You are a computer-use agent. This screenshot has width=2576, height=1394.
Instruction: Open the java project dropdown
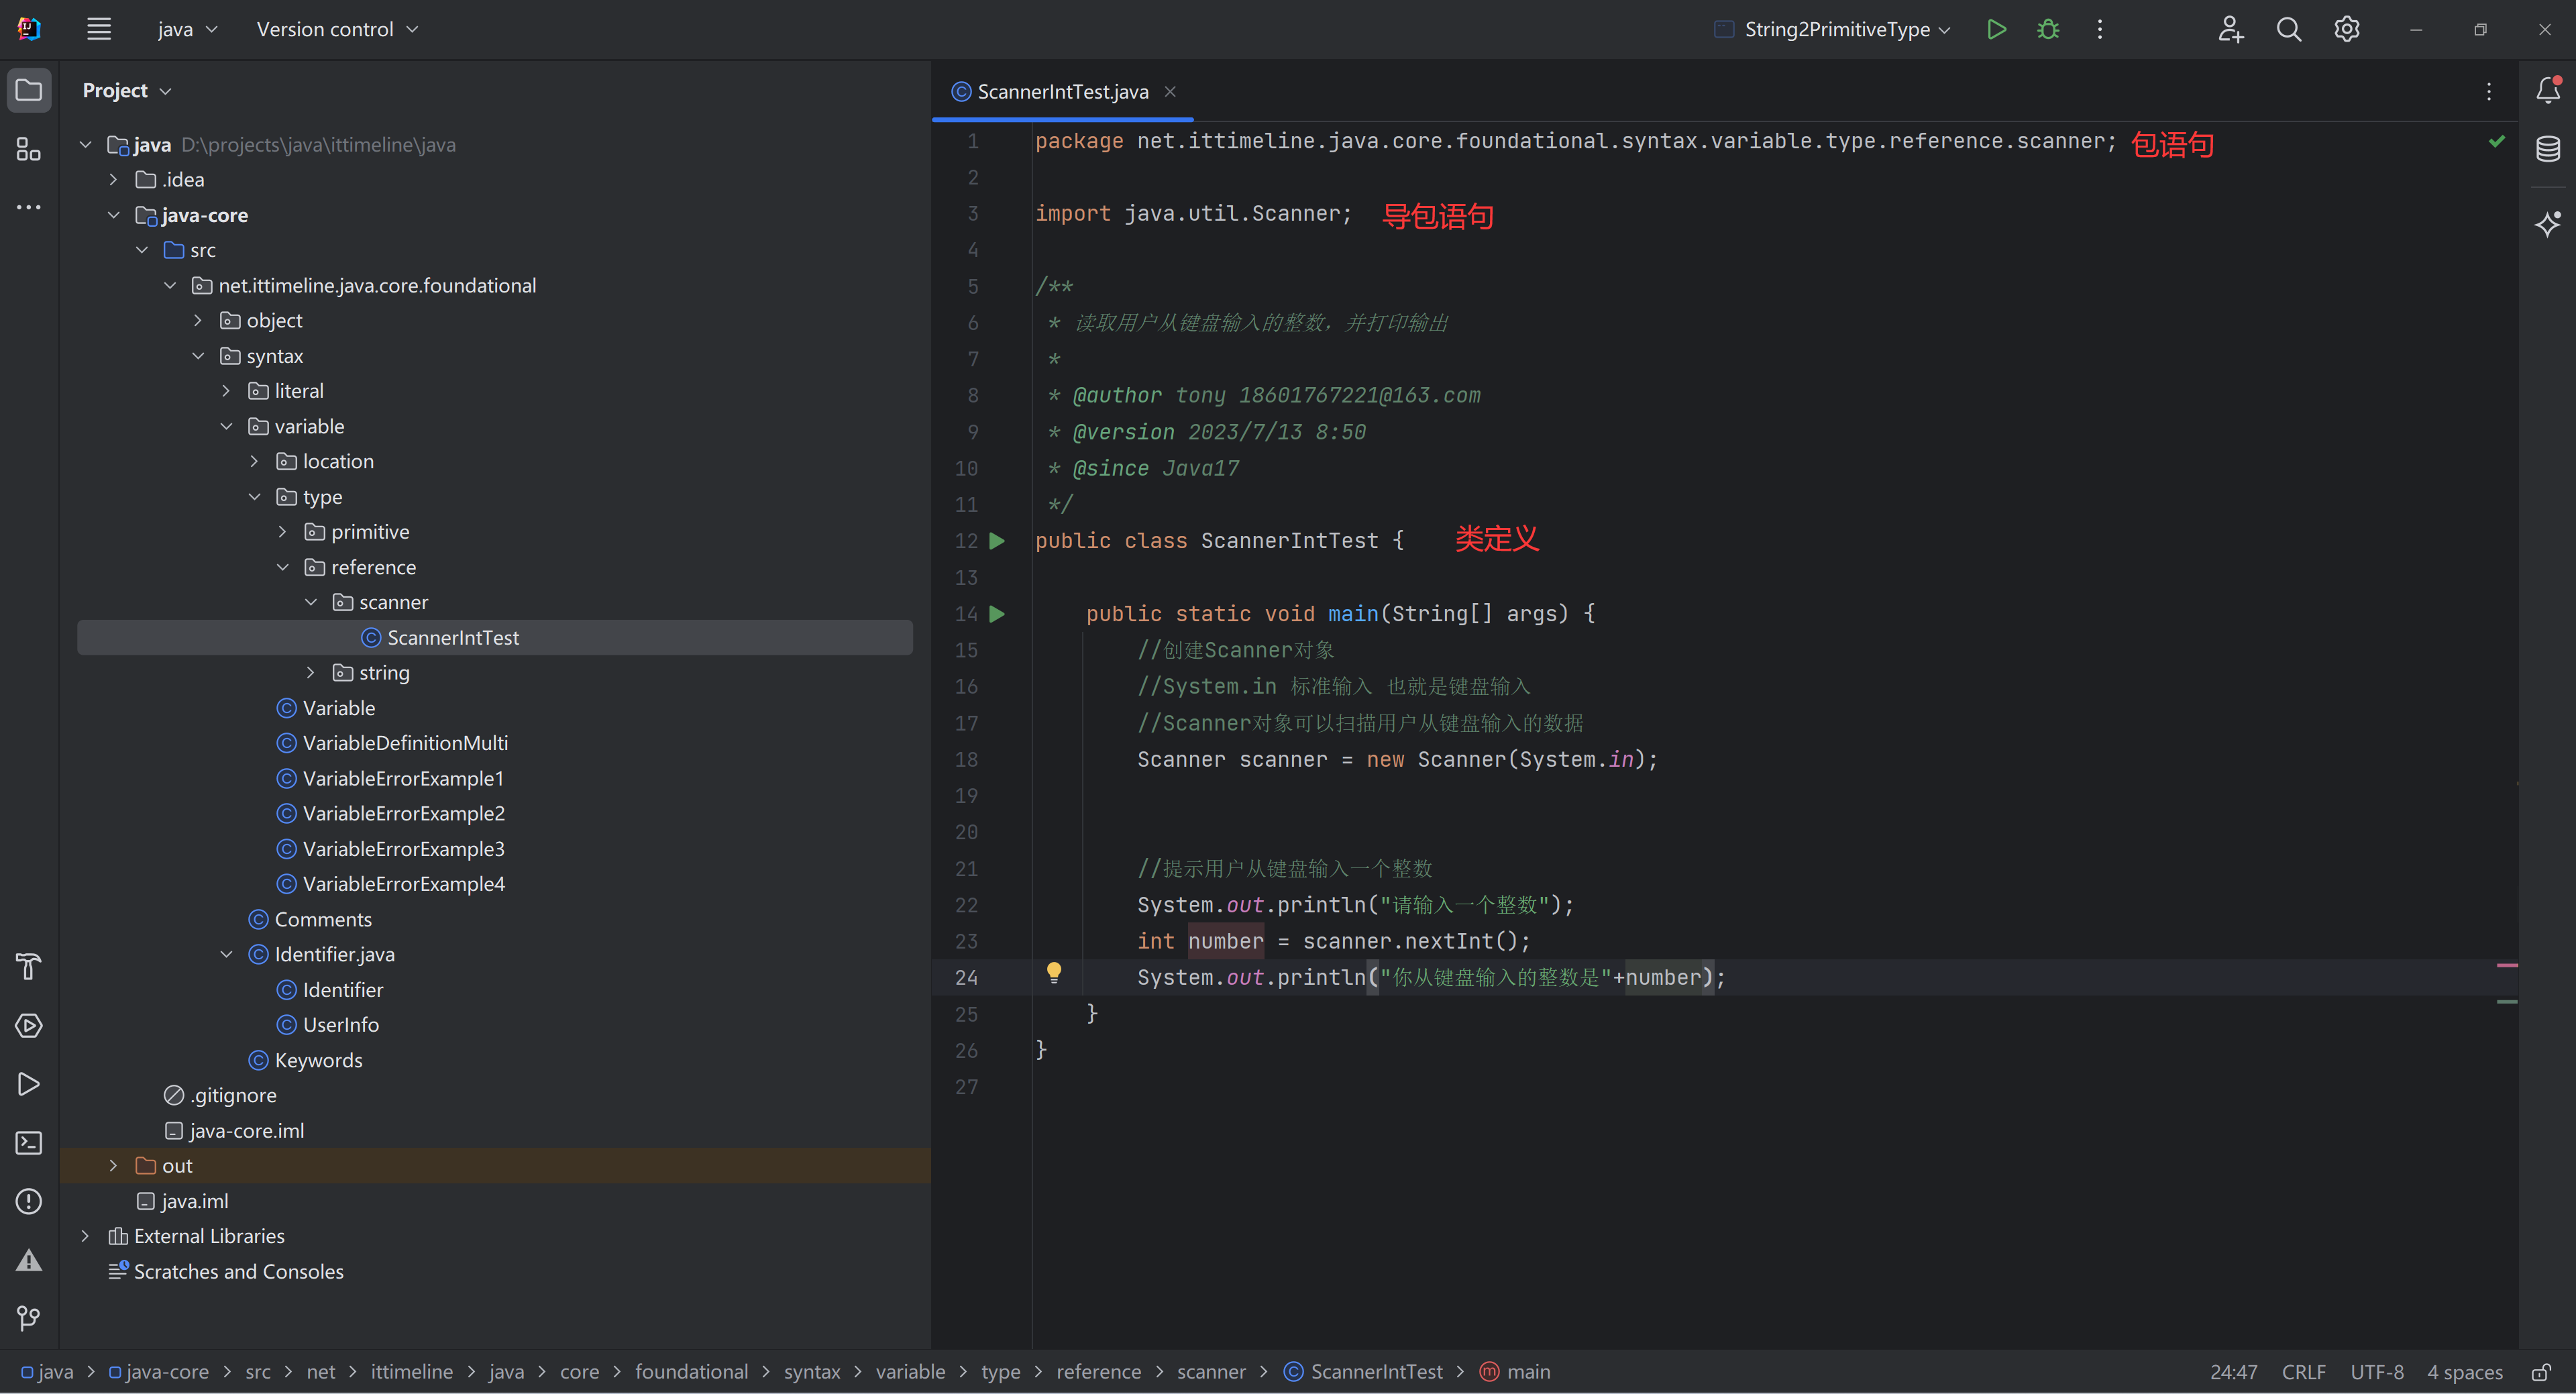[x=187, y=29]
